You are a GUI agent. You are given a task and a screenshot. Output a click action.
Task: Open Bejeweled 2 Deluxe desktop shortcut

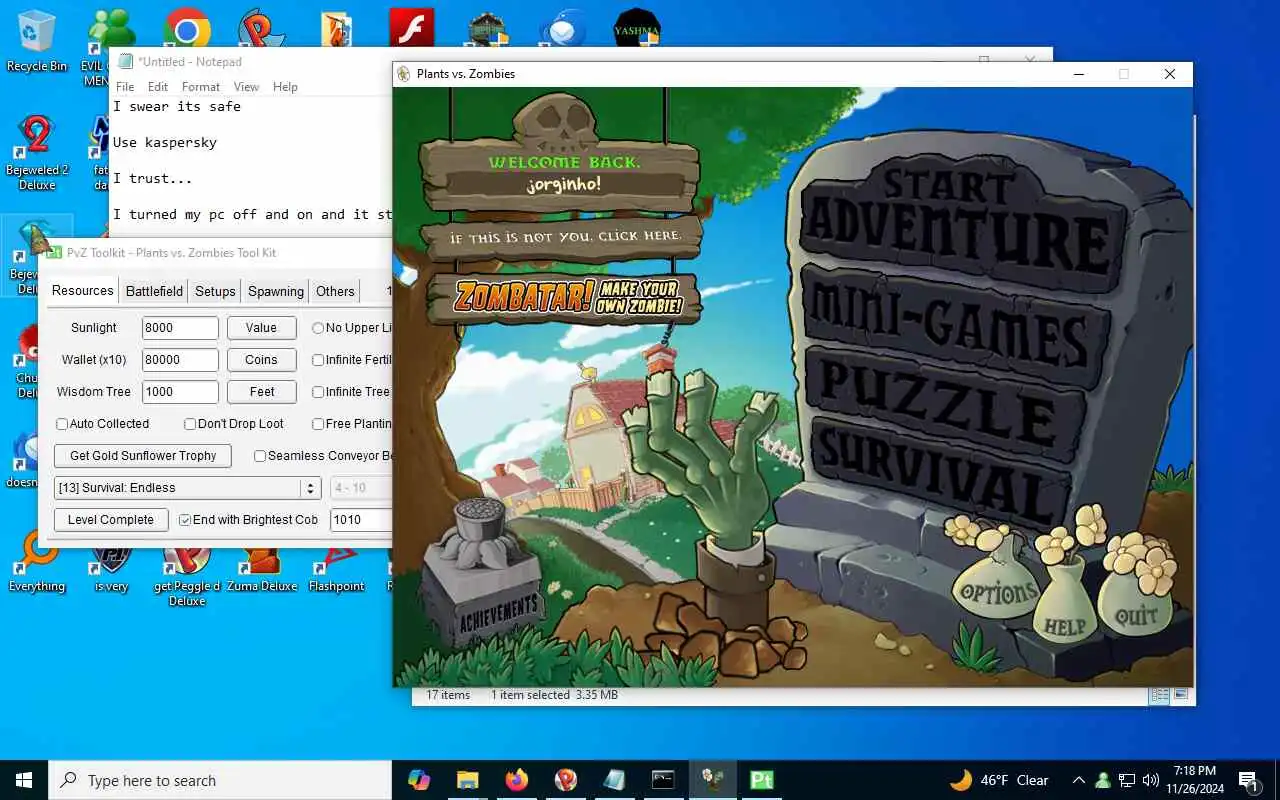pyautogui.click(x=37, y=153)
